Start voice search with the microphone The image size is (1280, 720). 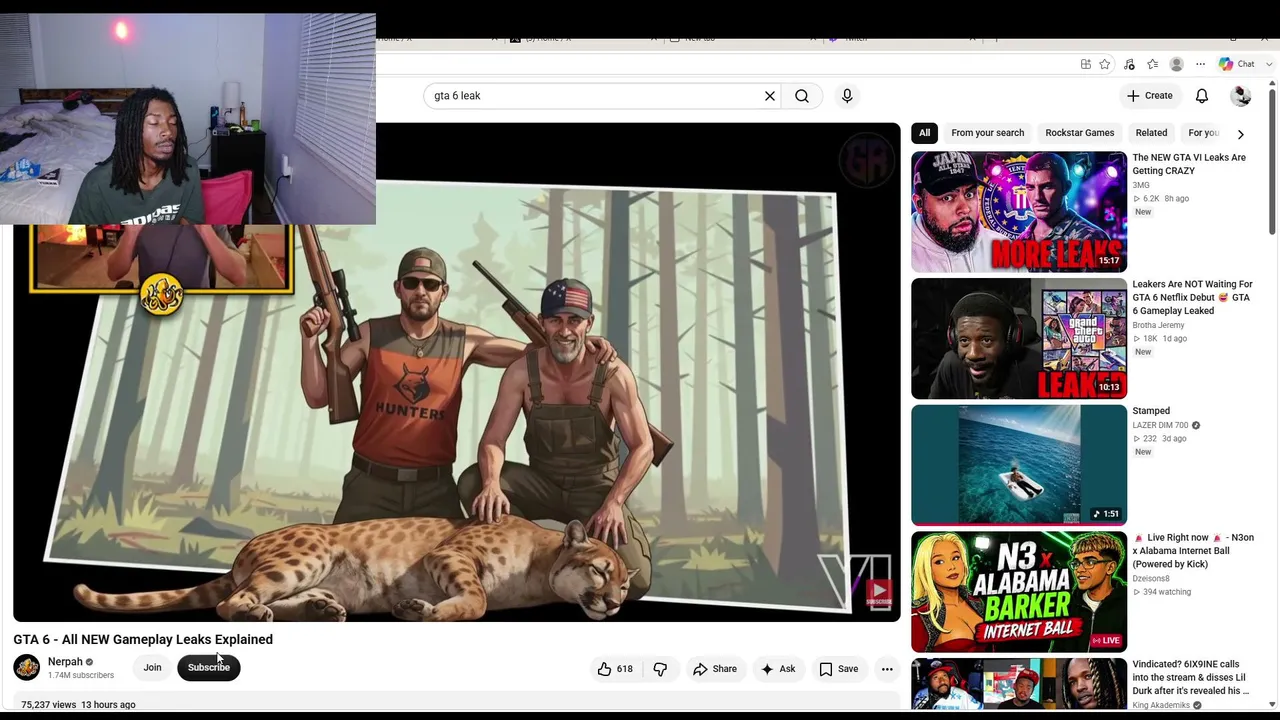pyautogui.click(x=847, y=96)
